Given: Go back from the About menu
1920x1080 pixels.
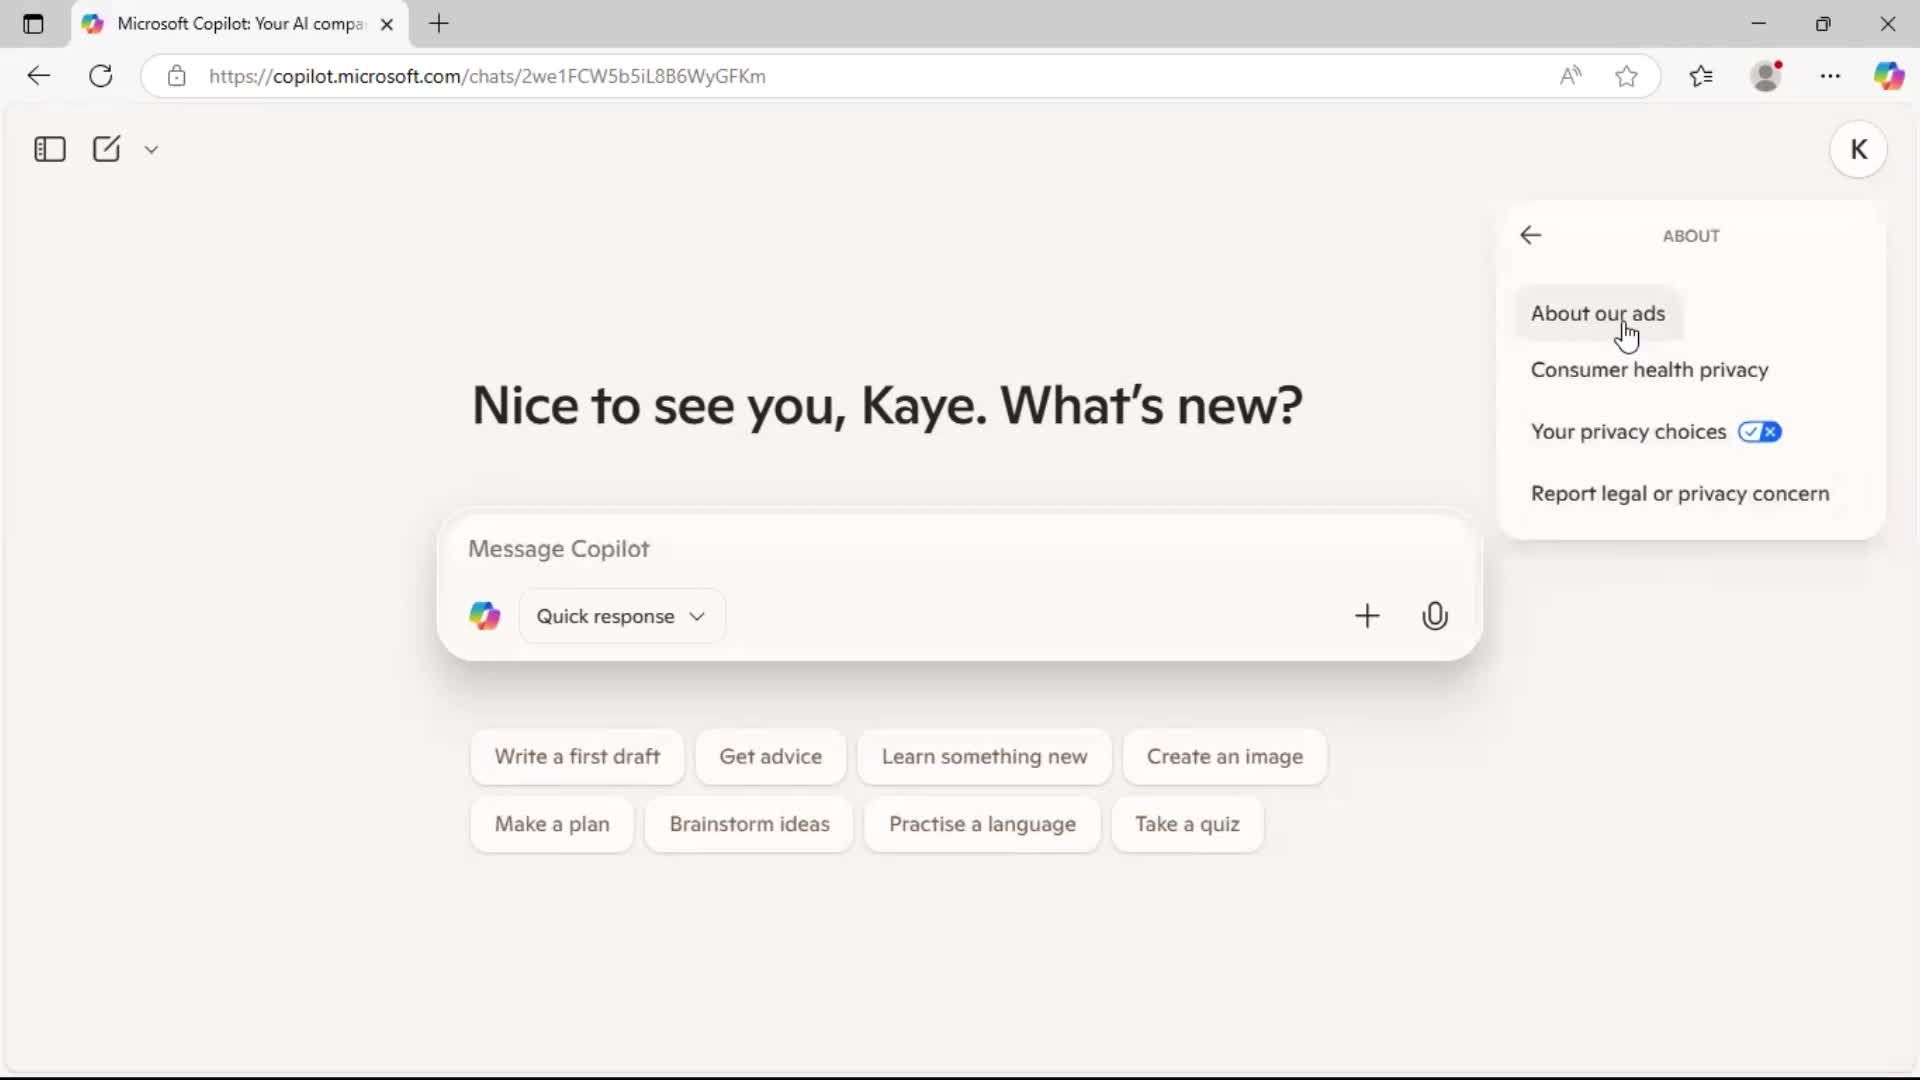Looking at the screenshot, I should coord(1530,235).
